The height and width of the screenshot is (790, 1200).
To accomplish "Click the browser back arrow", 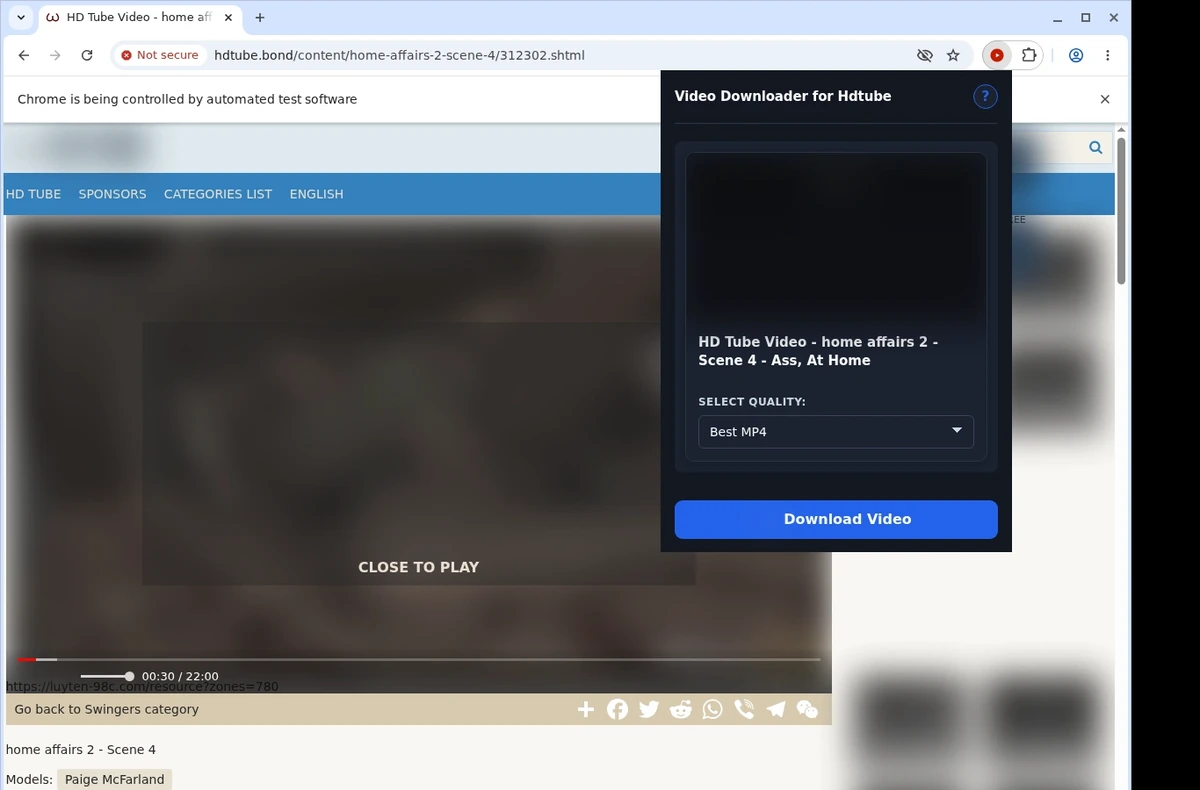I will click(24, 55).
